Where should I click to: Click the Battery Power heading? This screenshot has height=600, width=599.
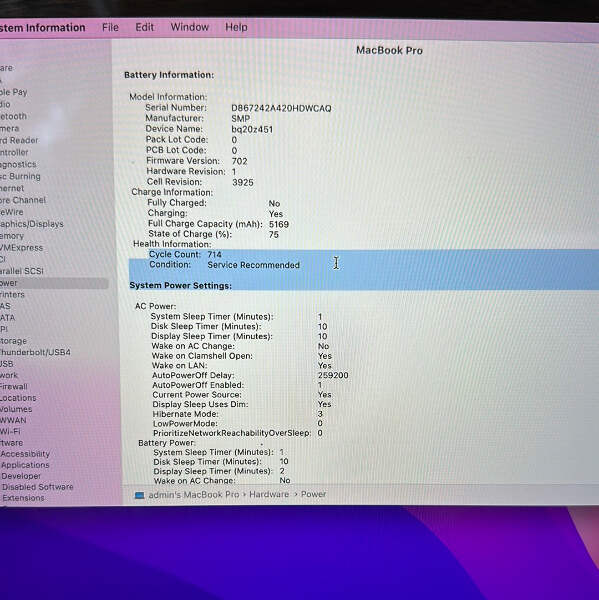[x=167, y=443]
